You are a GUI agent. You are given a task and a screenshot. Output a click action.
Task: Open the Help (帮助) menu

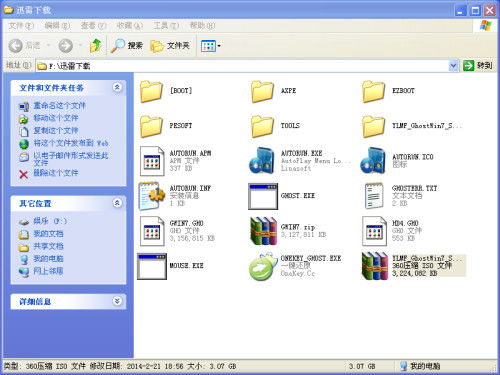pos(202,26)
